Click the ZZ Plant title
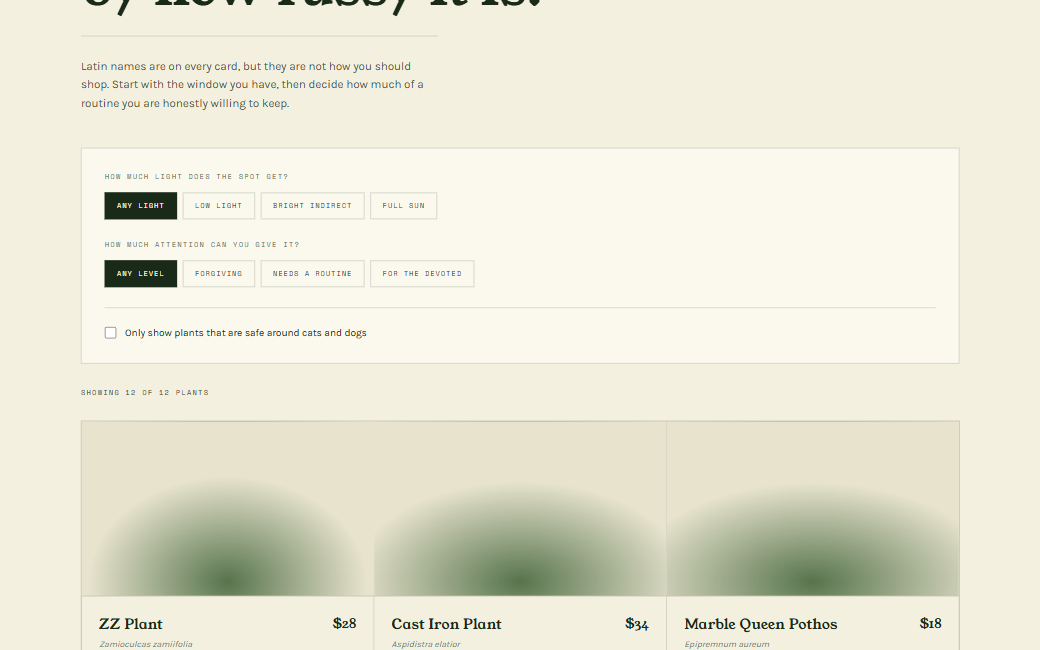 (x=131, y=624)
